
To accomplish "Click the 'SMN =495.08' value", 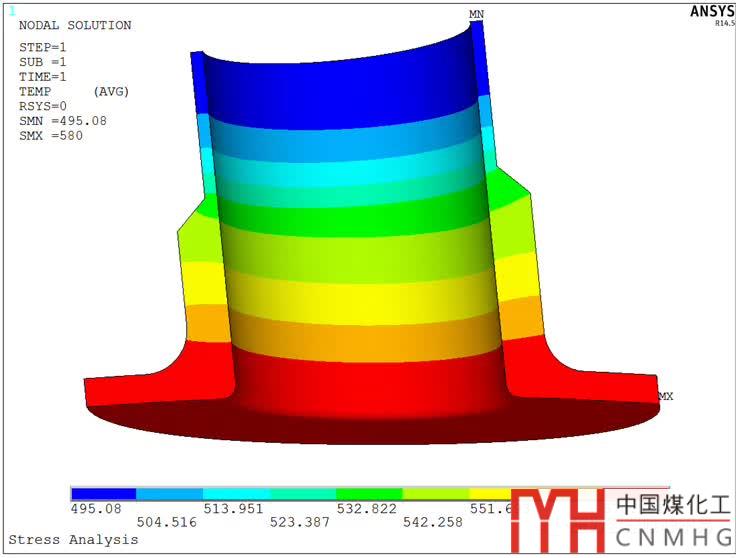I will coord(63,121).
